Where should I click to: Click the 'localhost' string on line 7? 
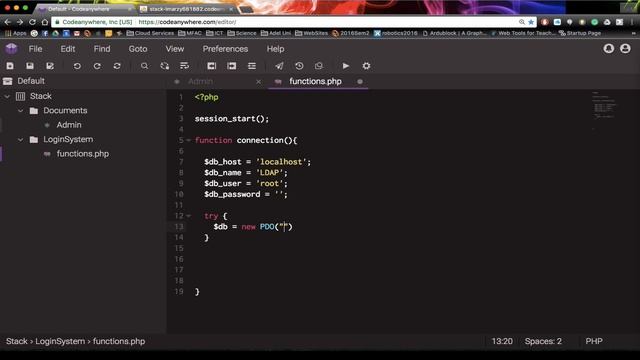[x=281, y=162]
